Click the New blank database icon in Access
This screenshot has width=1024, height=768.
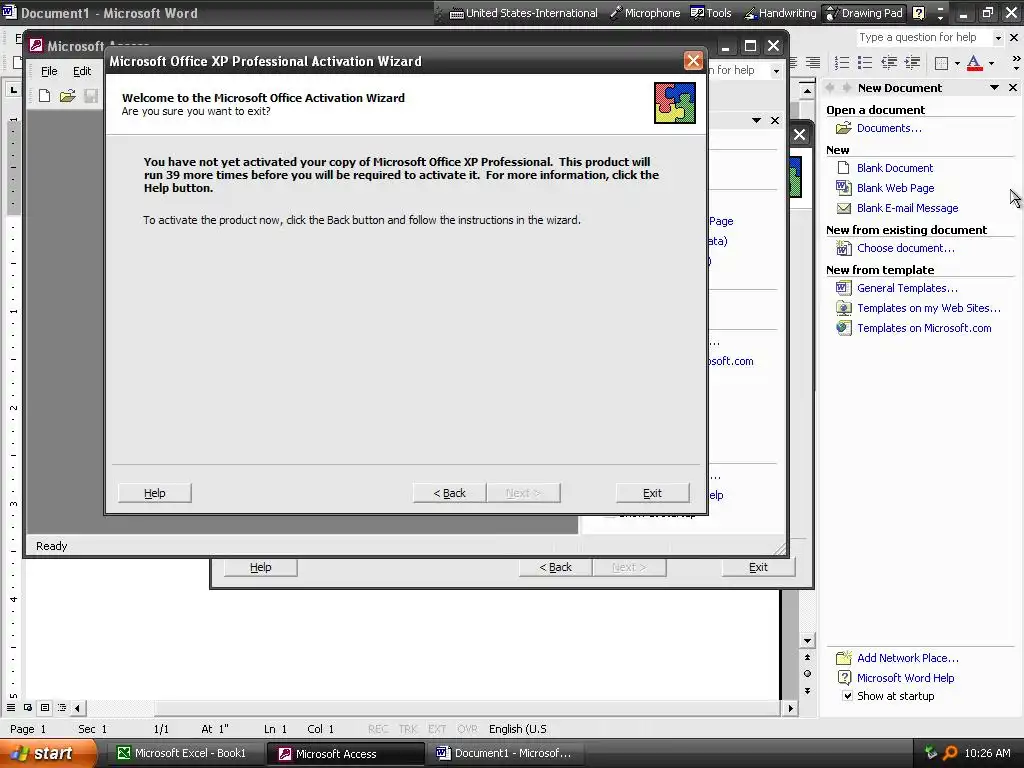coord(44,96)
